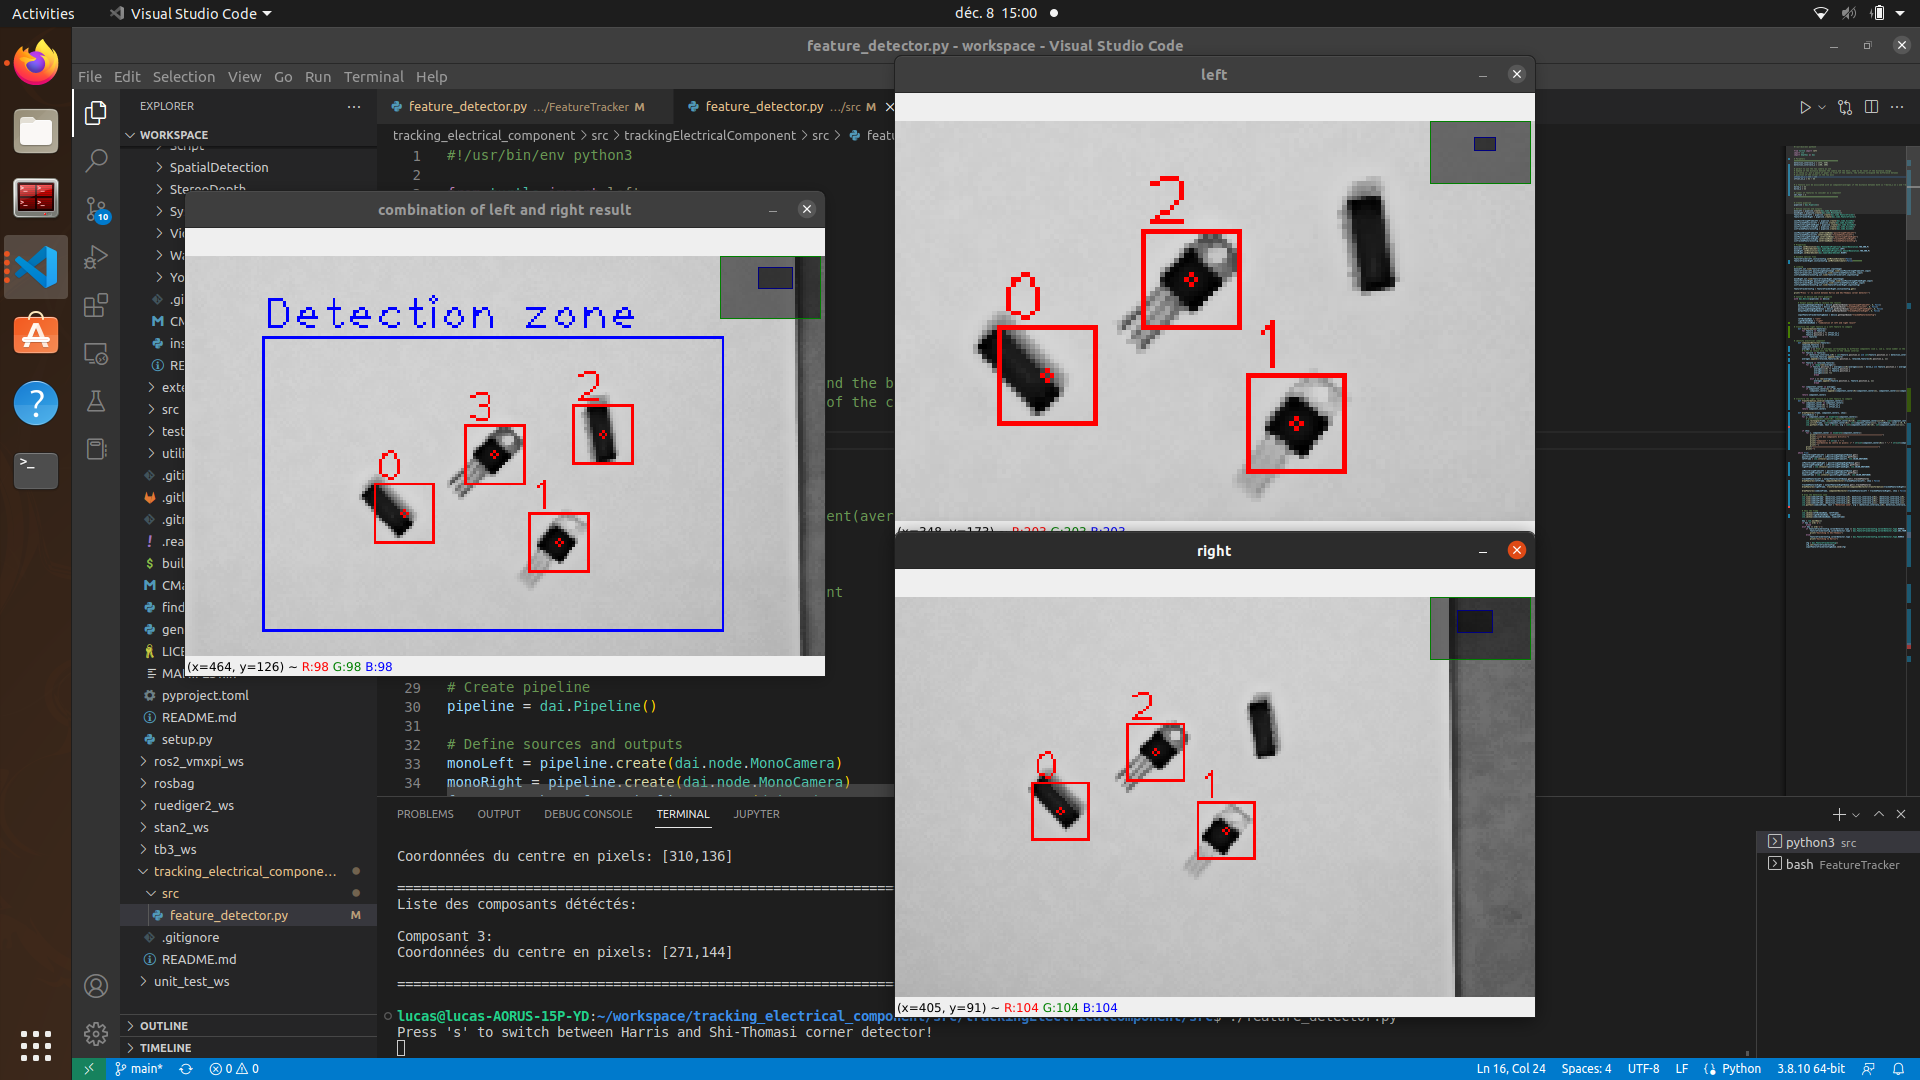Change the Python interpreter version in status bar
The image size is (1920, 1080).
(1812, 1068)
